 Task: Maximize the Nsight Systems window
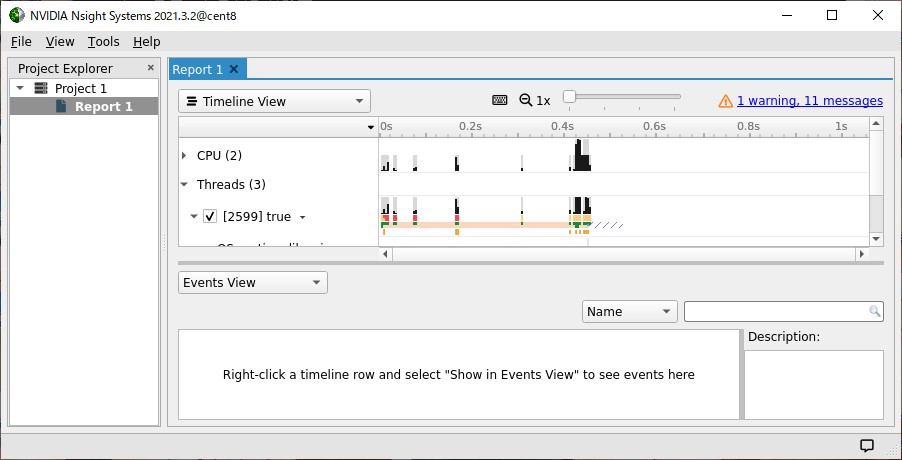[x=832, y=16]
